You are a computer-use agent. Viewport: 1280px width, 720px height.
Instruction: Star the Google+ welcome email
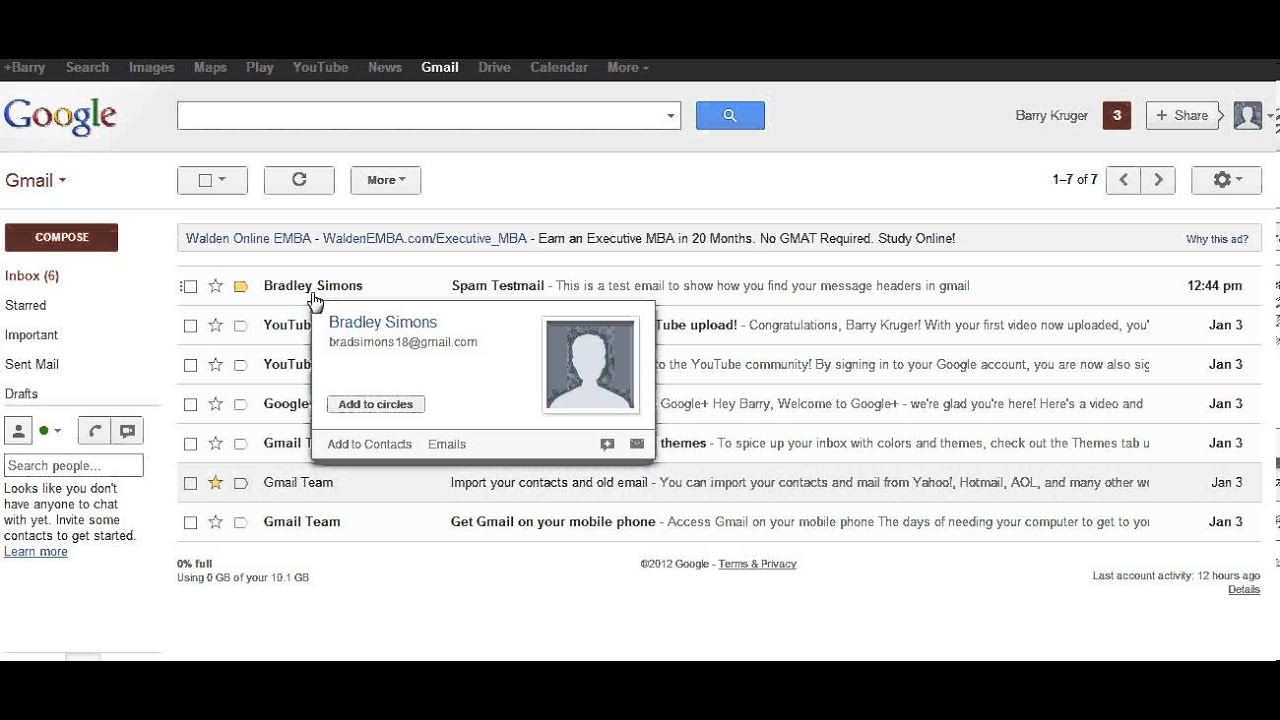215,404
